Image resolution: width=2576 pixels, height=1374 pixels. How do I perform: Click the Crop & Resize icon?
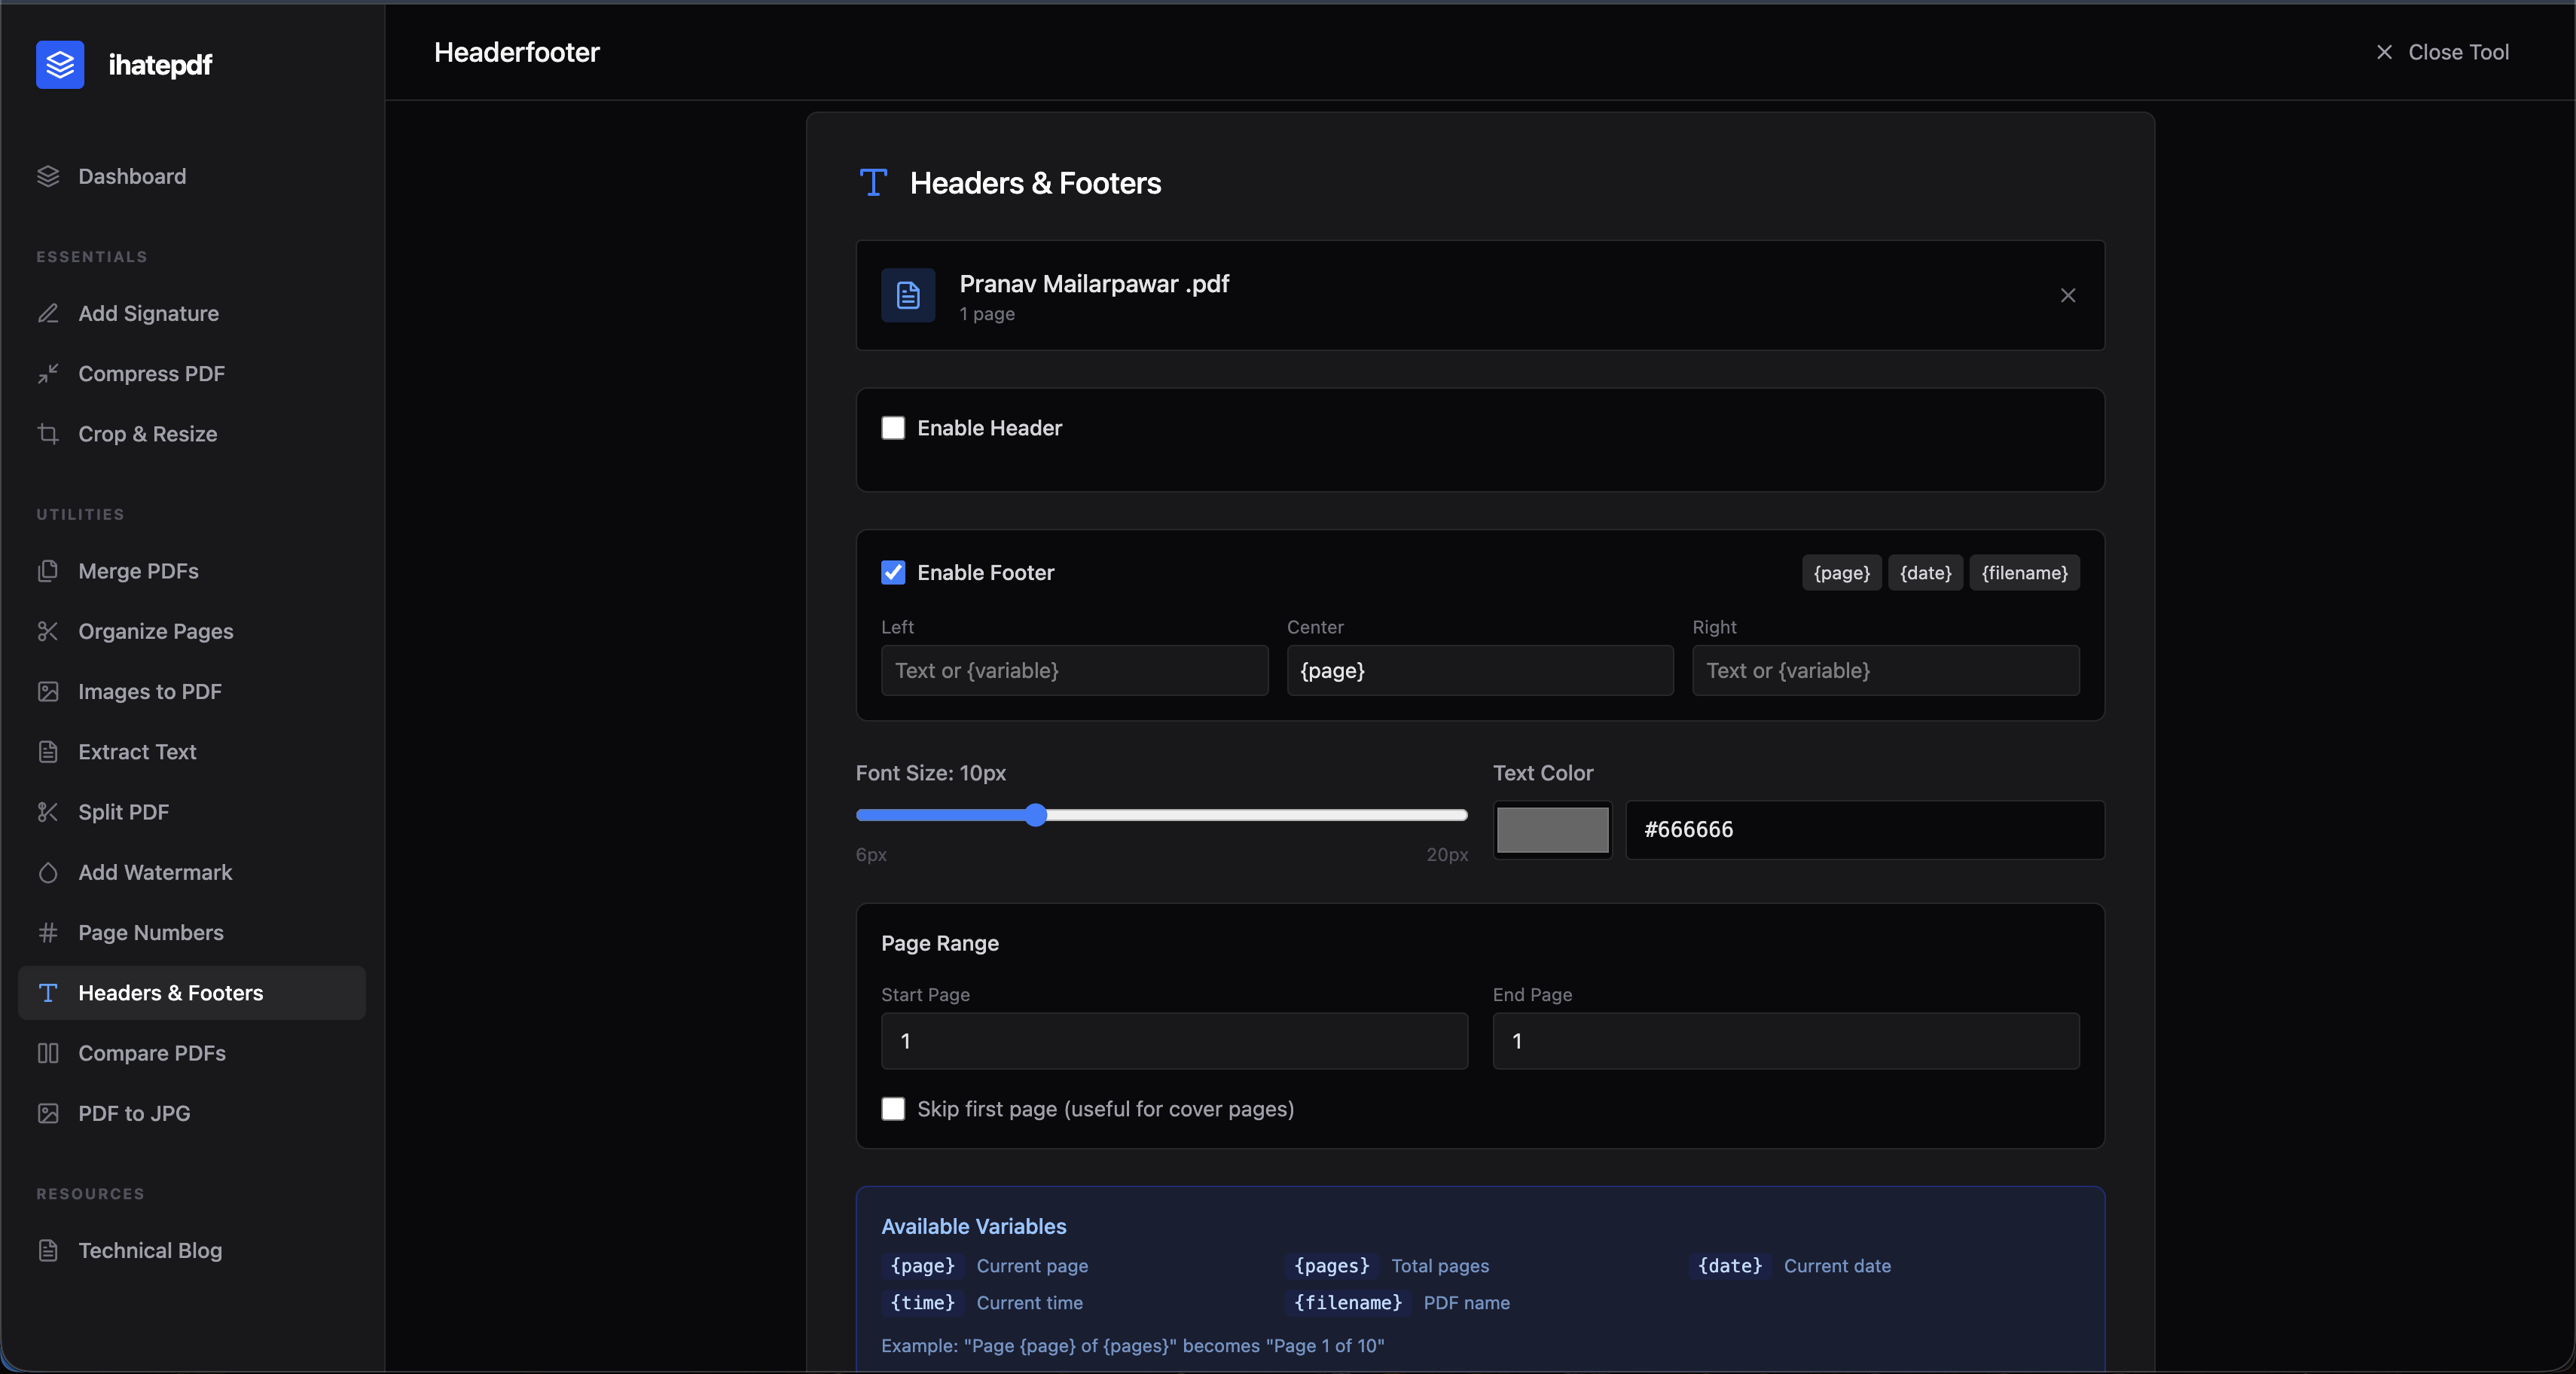click(48, 434)
